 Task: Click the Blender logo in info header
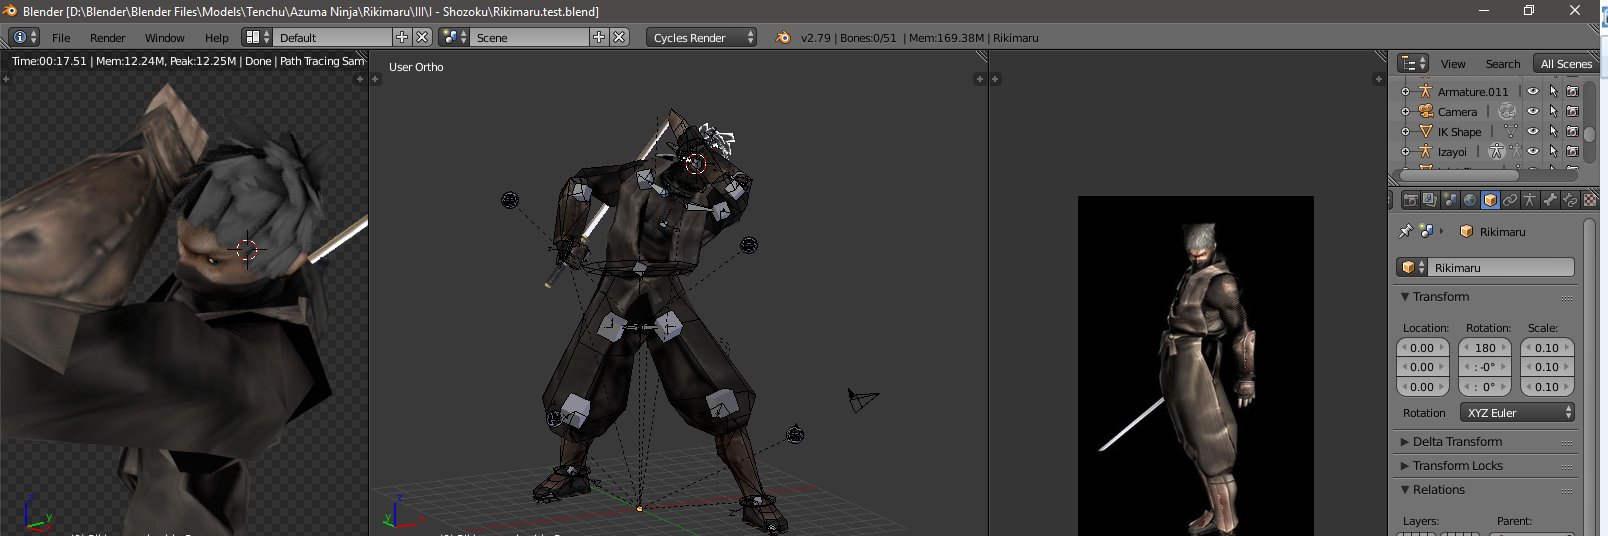click(x=783, y=37)
